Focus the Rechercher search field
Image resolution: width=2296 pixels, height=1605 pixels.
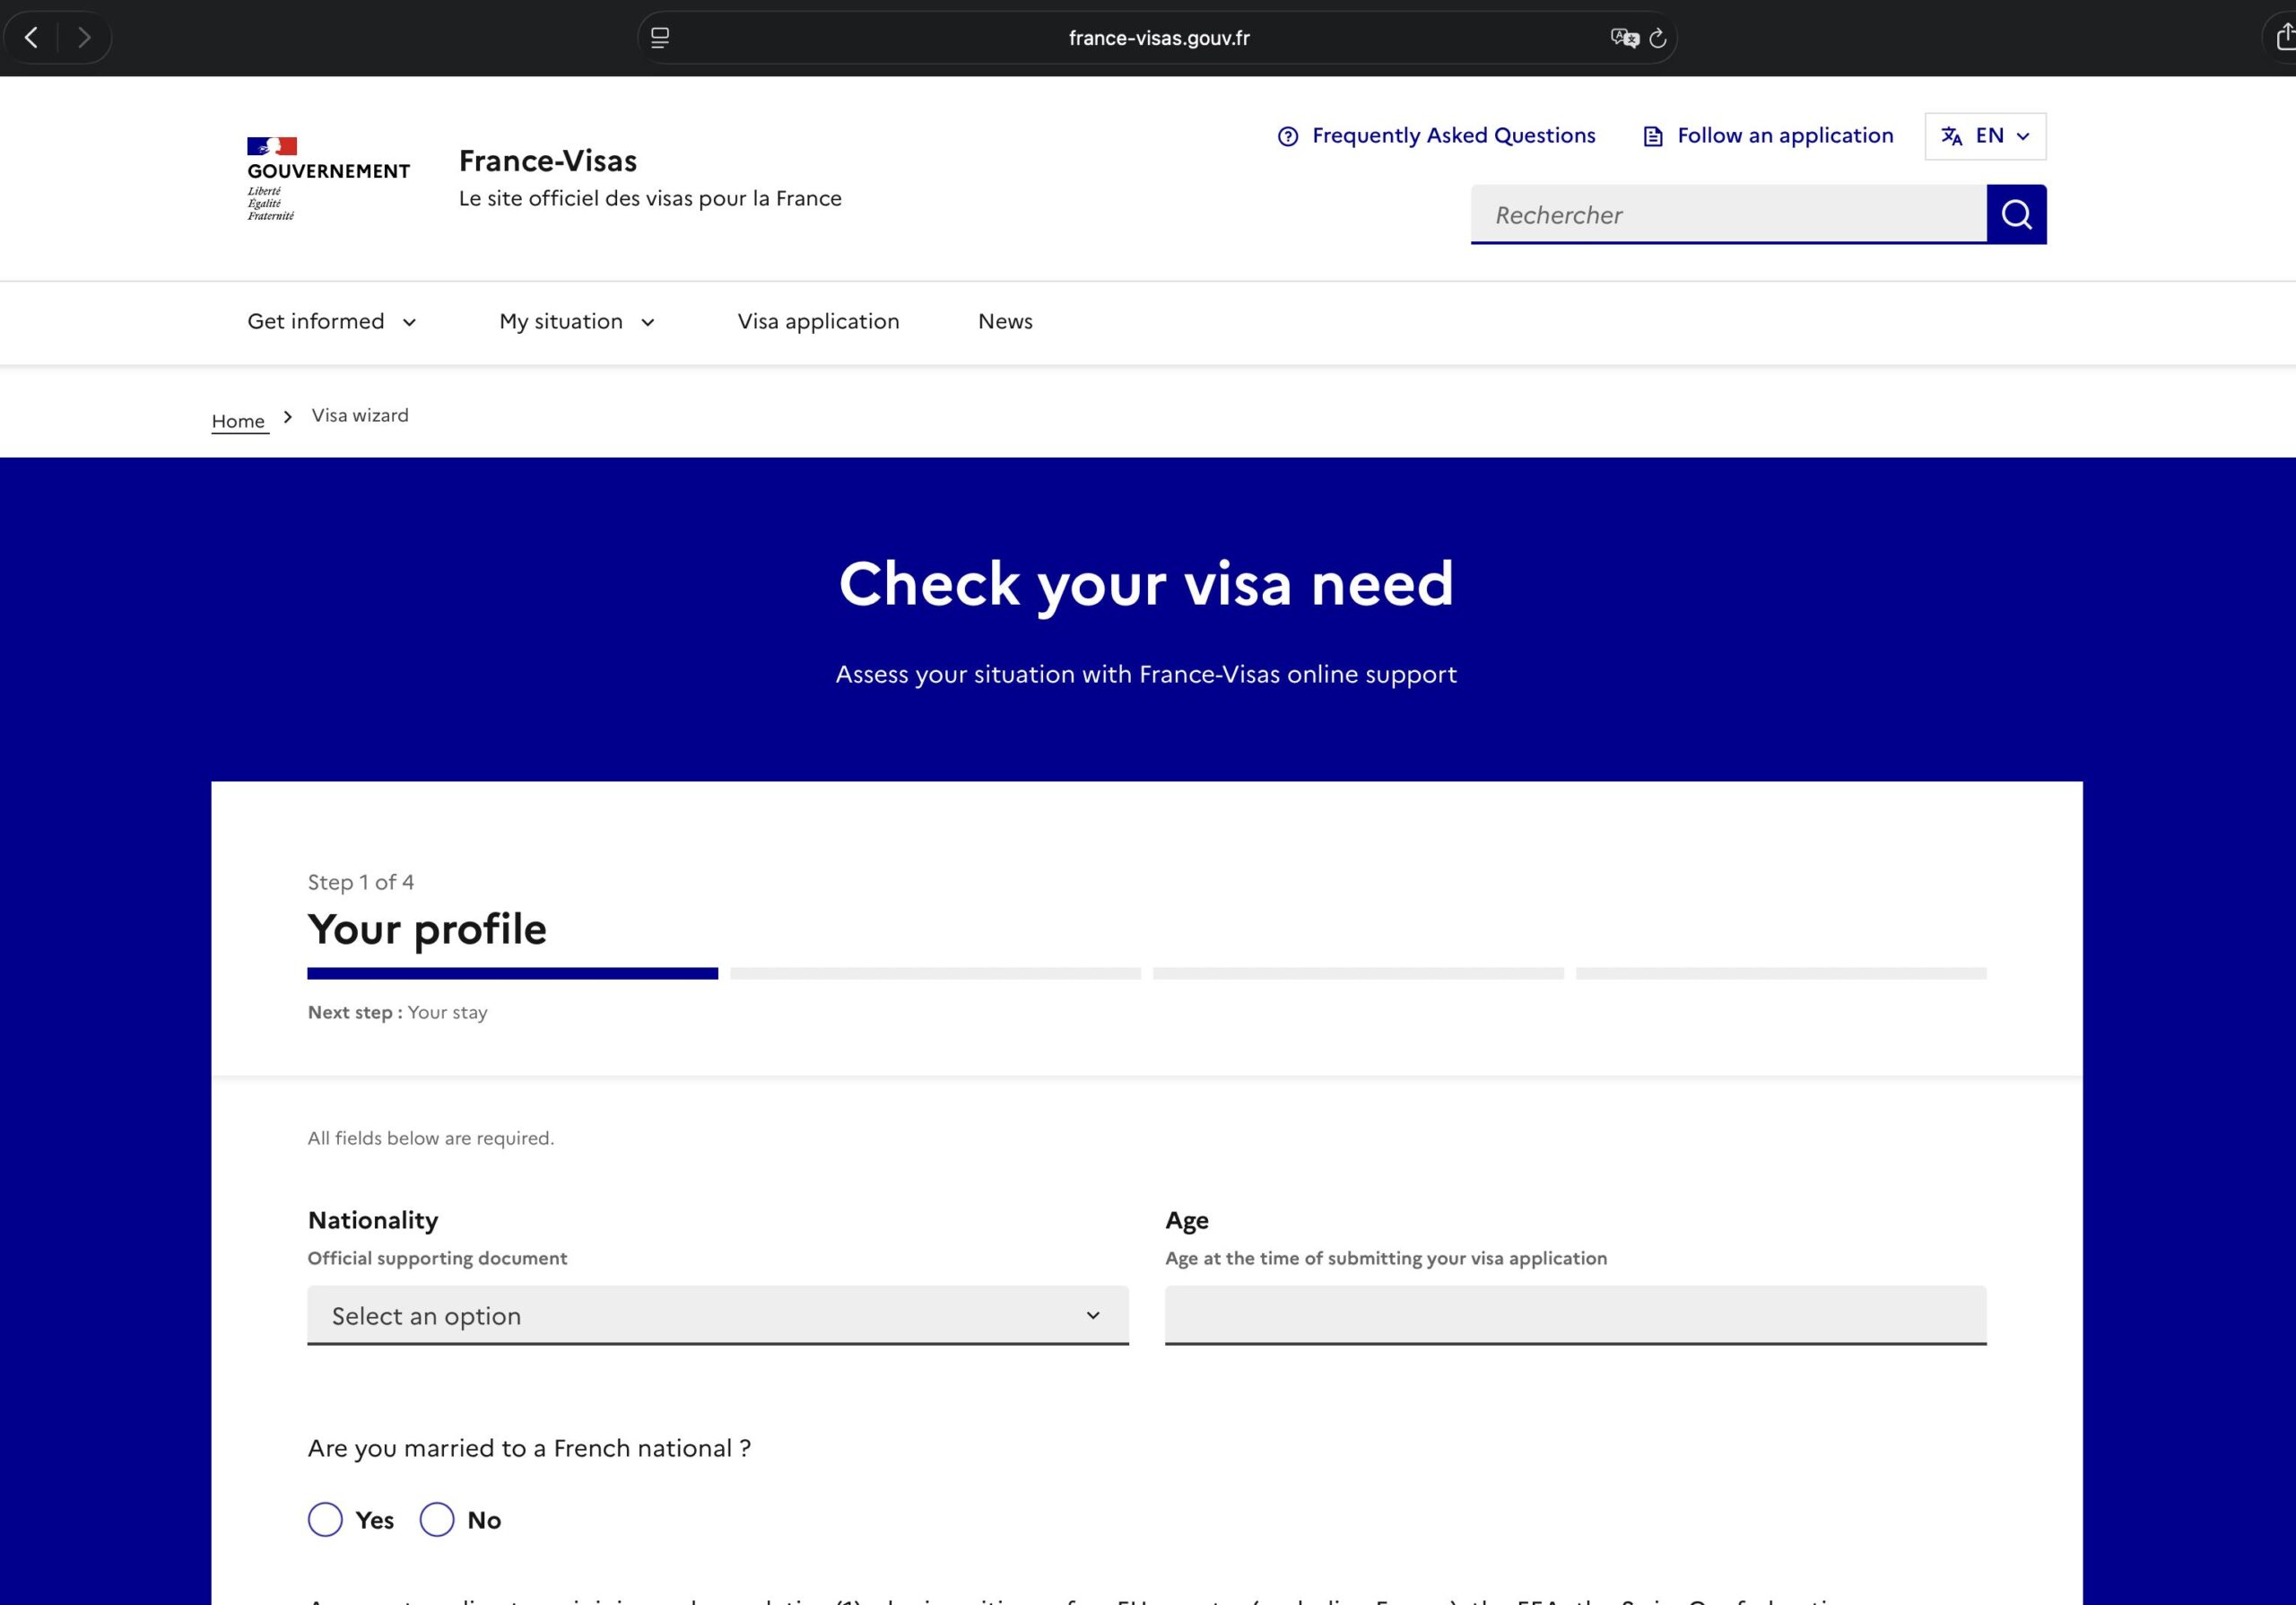tap(1728, 214)
